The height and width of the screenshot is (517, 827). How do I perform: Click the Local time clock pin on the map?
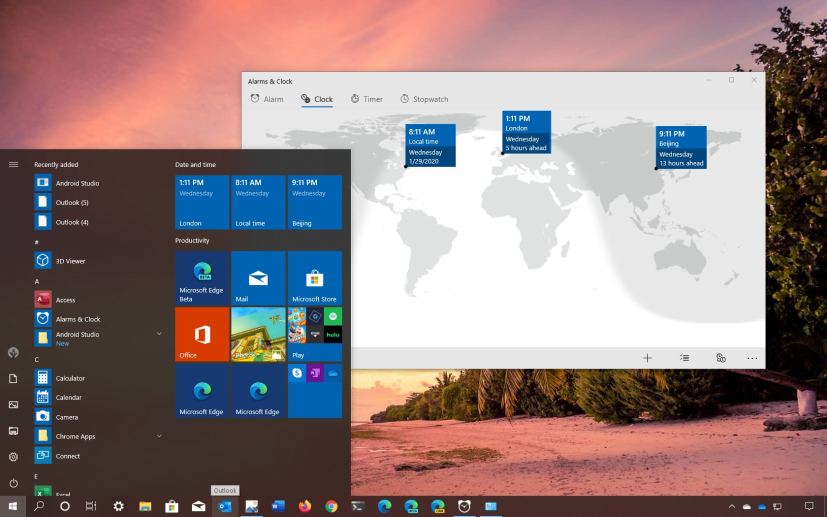pos(430,145)
